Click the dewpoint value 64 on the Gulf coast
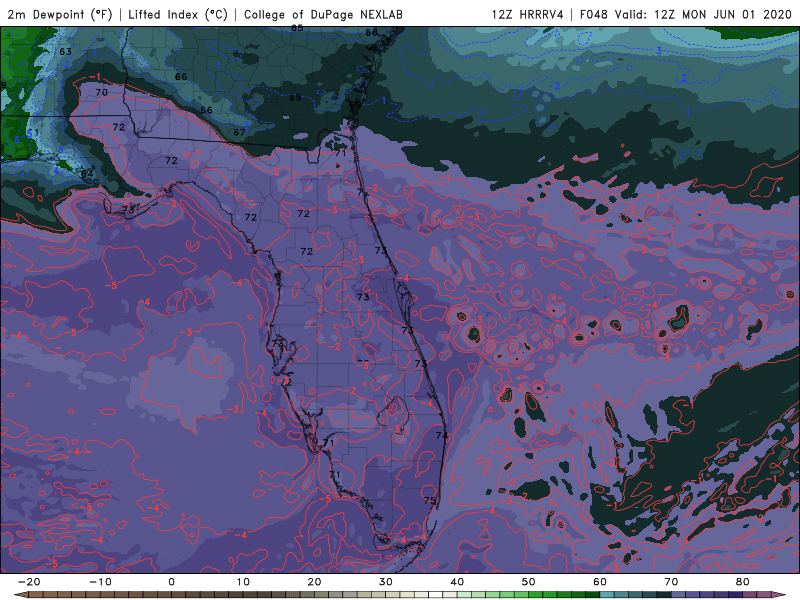The width and height of the screenshot is (800, 600). click(87, 174)
